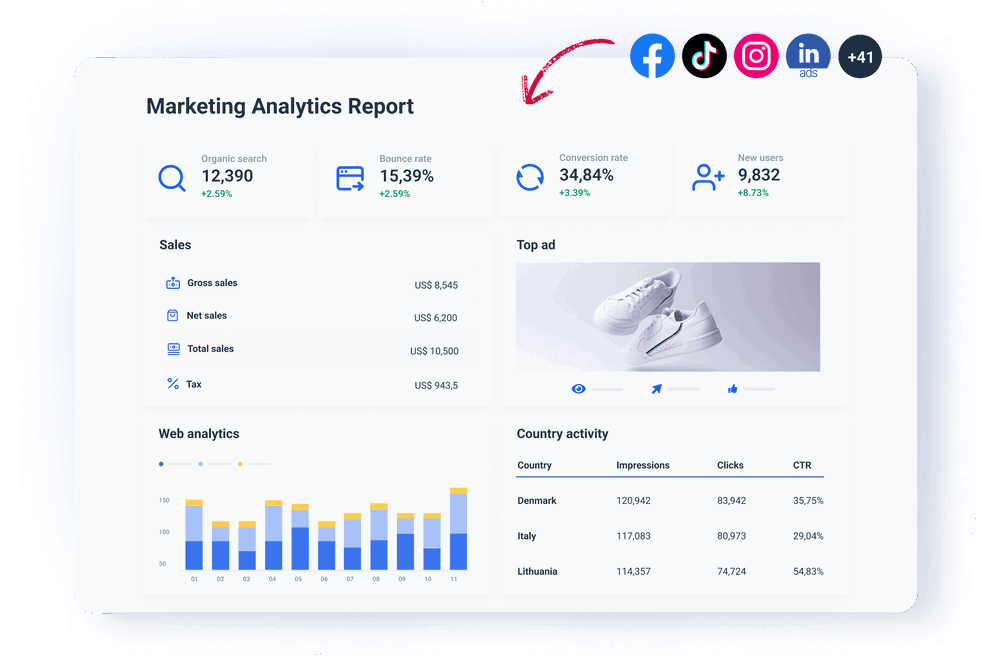Click the Bounce rate card icon
Image resolution: width=992 pixels, height=656 pixels.
point(350,177)
